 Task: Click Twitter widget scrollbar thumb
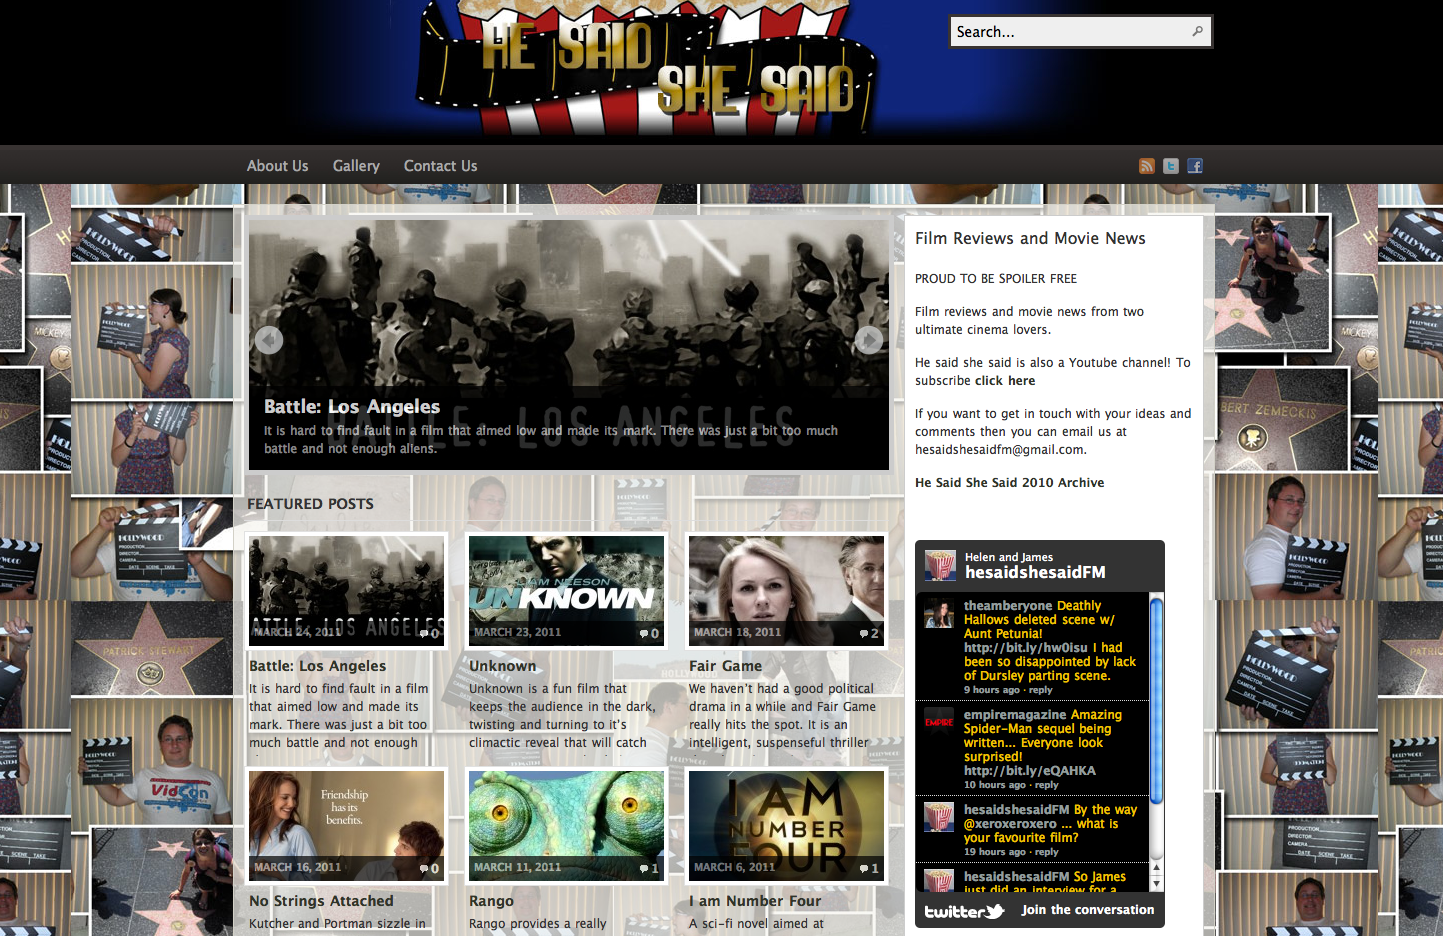1156,700
